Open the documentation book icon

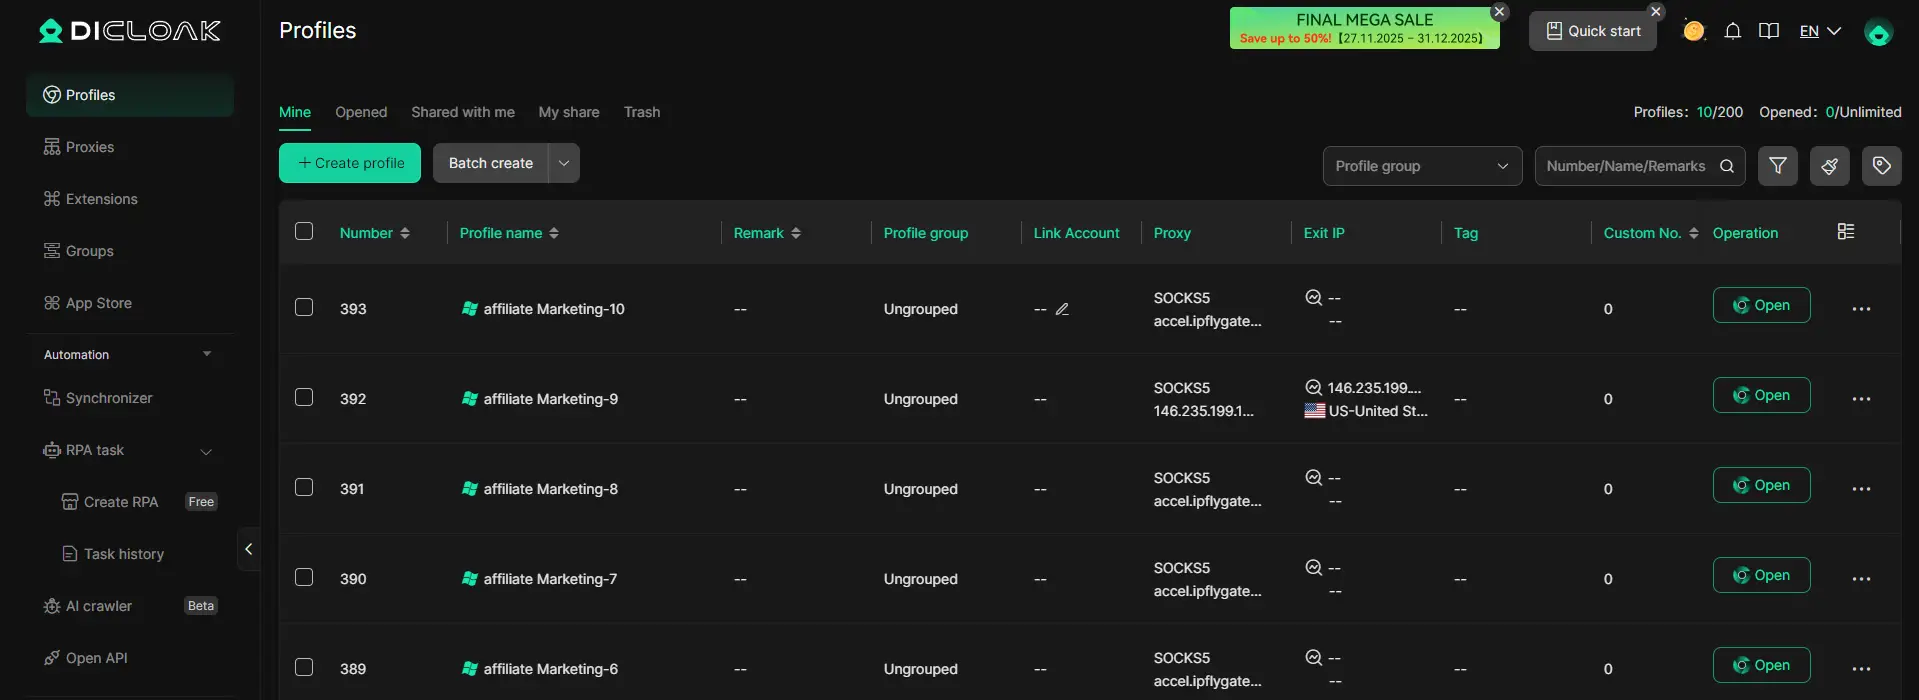pos(1769,31)
